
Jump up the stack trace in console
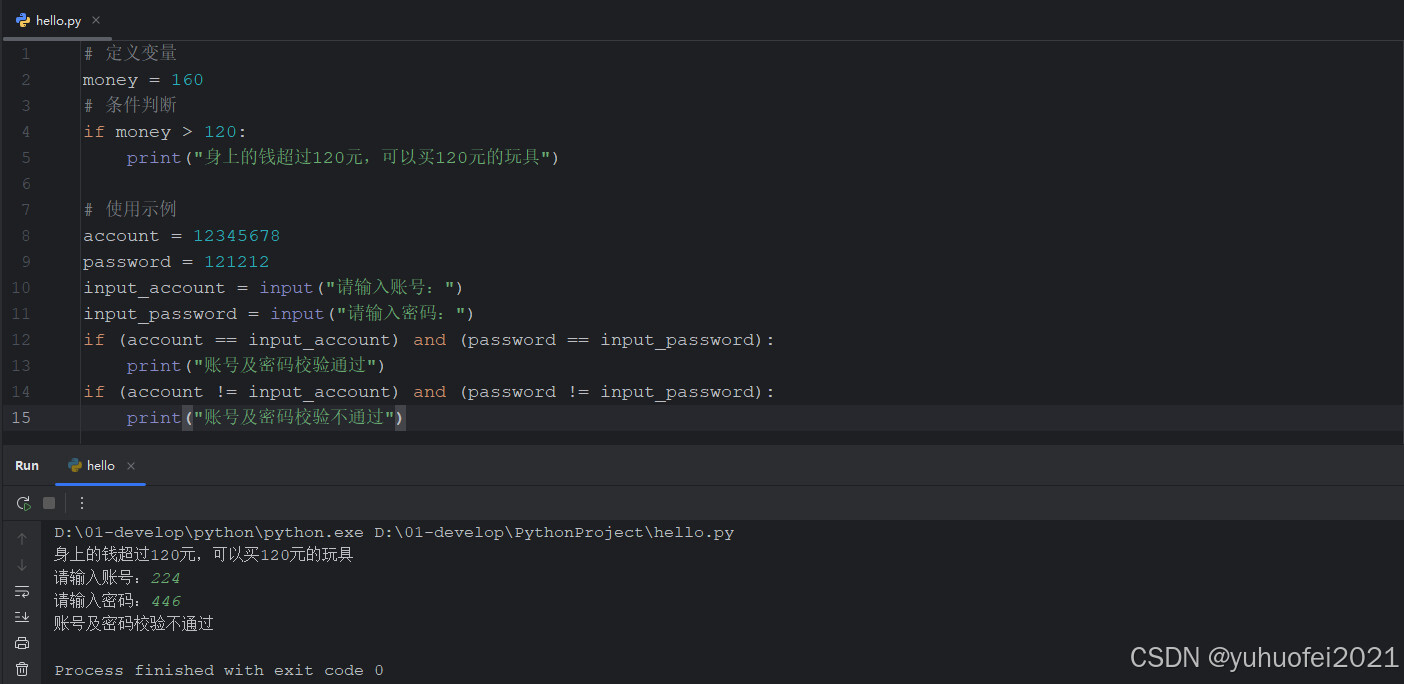[x=22, y=539]
